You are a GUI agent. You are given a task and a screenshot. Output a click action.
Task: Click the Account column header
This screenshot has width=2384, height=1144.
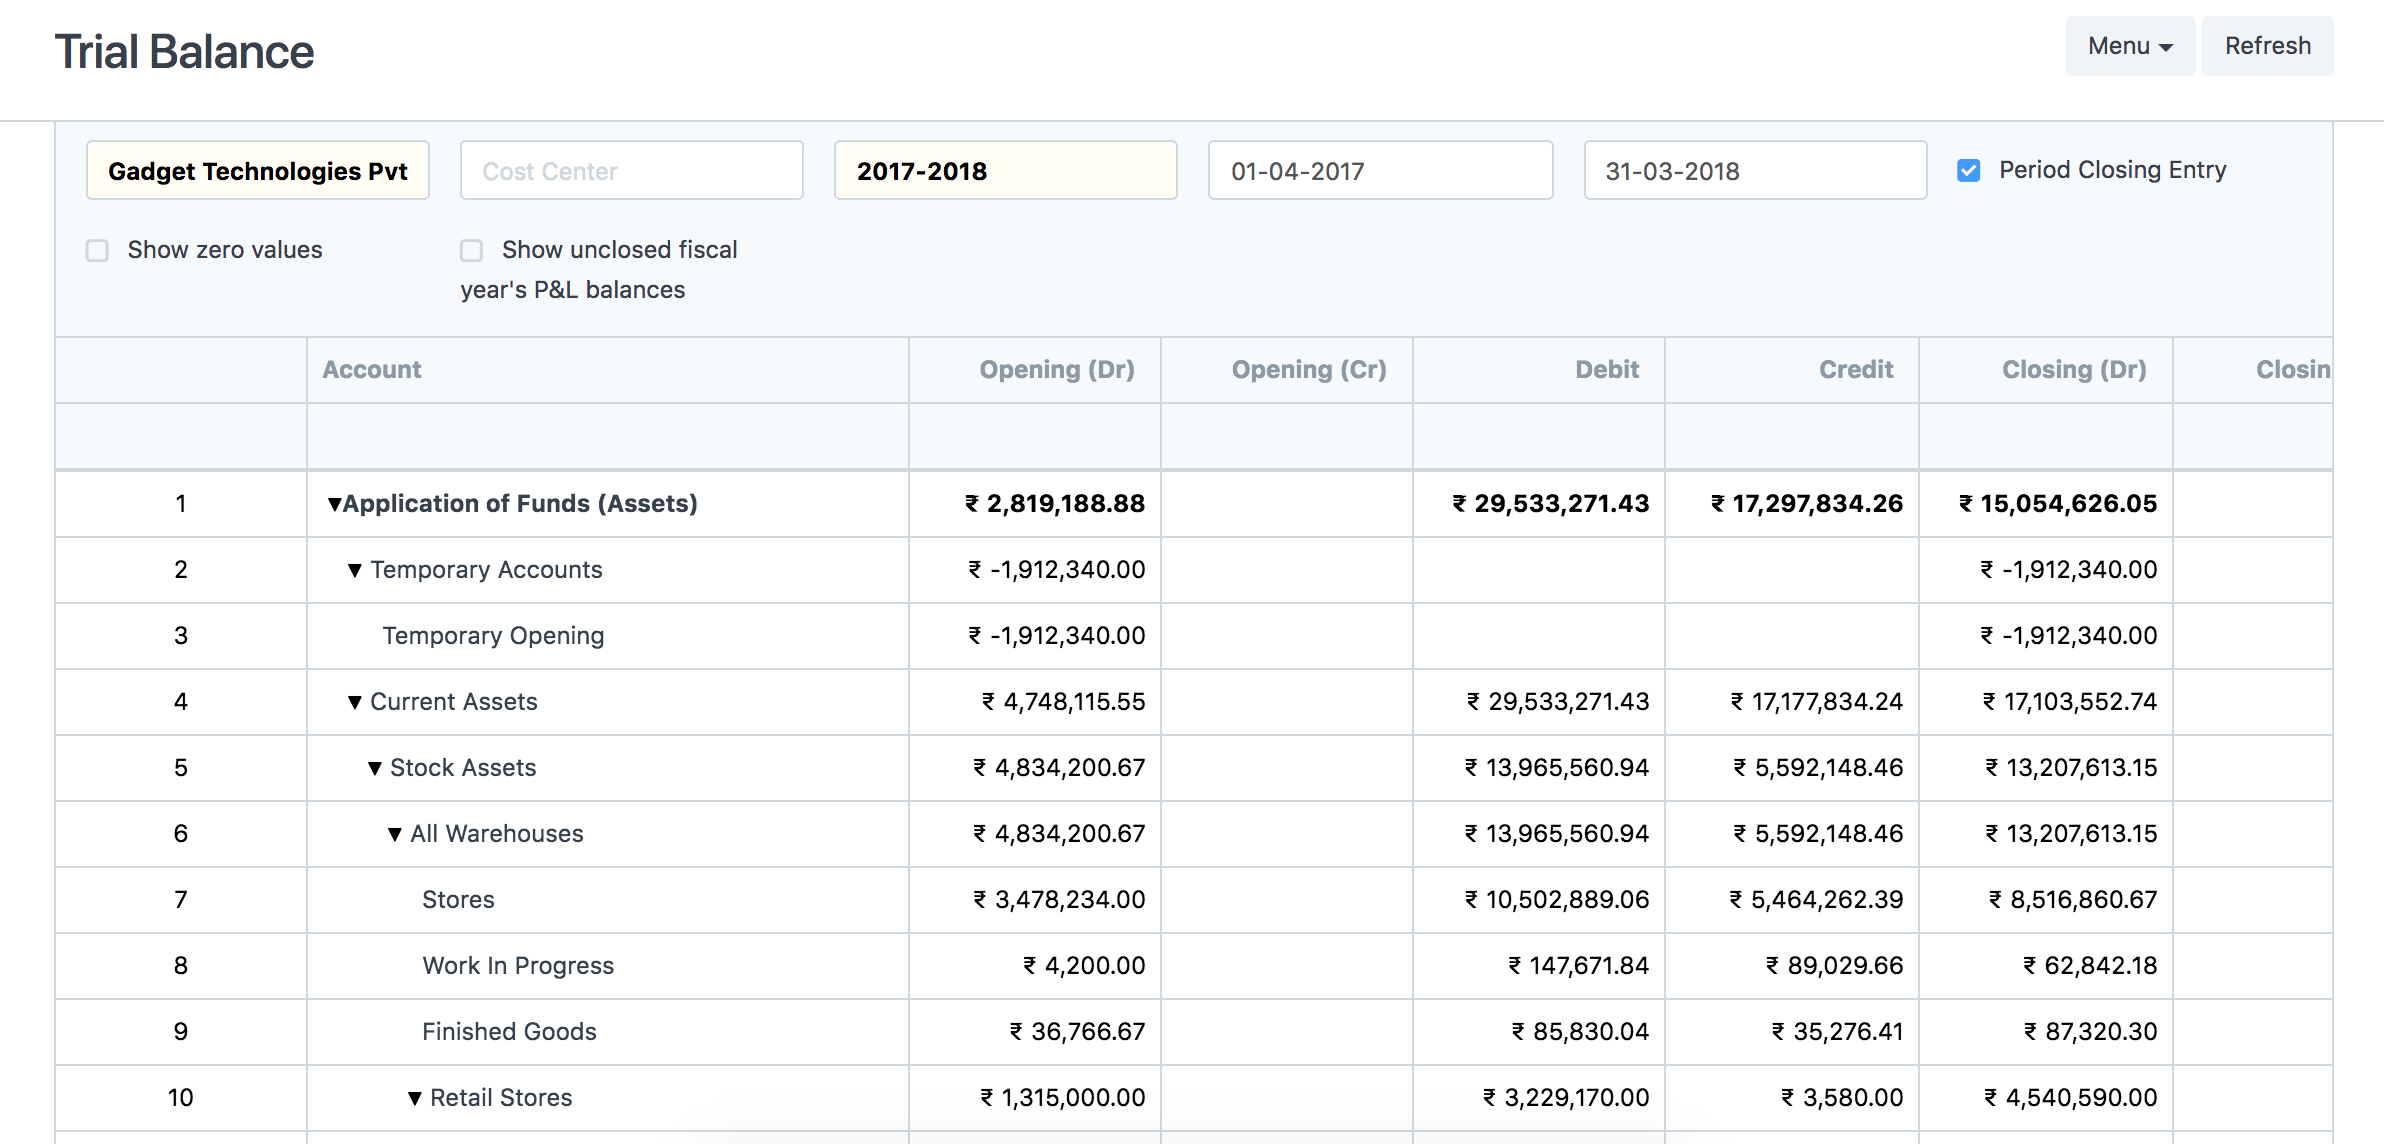[608, 370]
